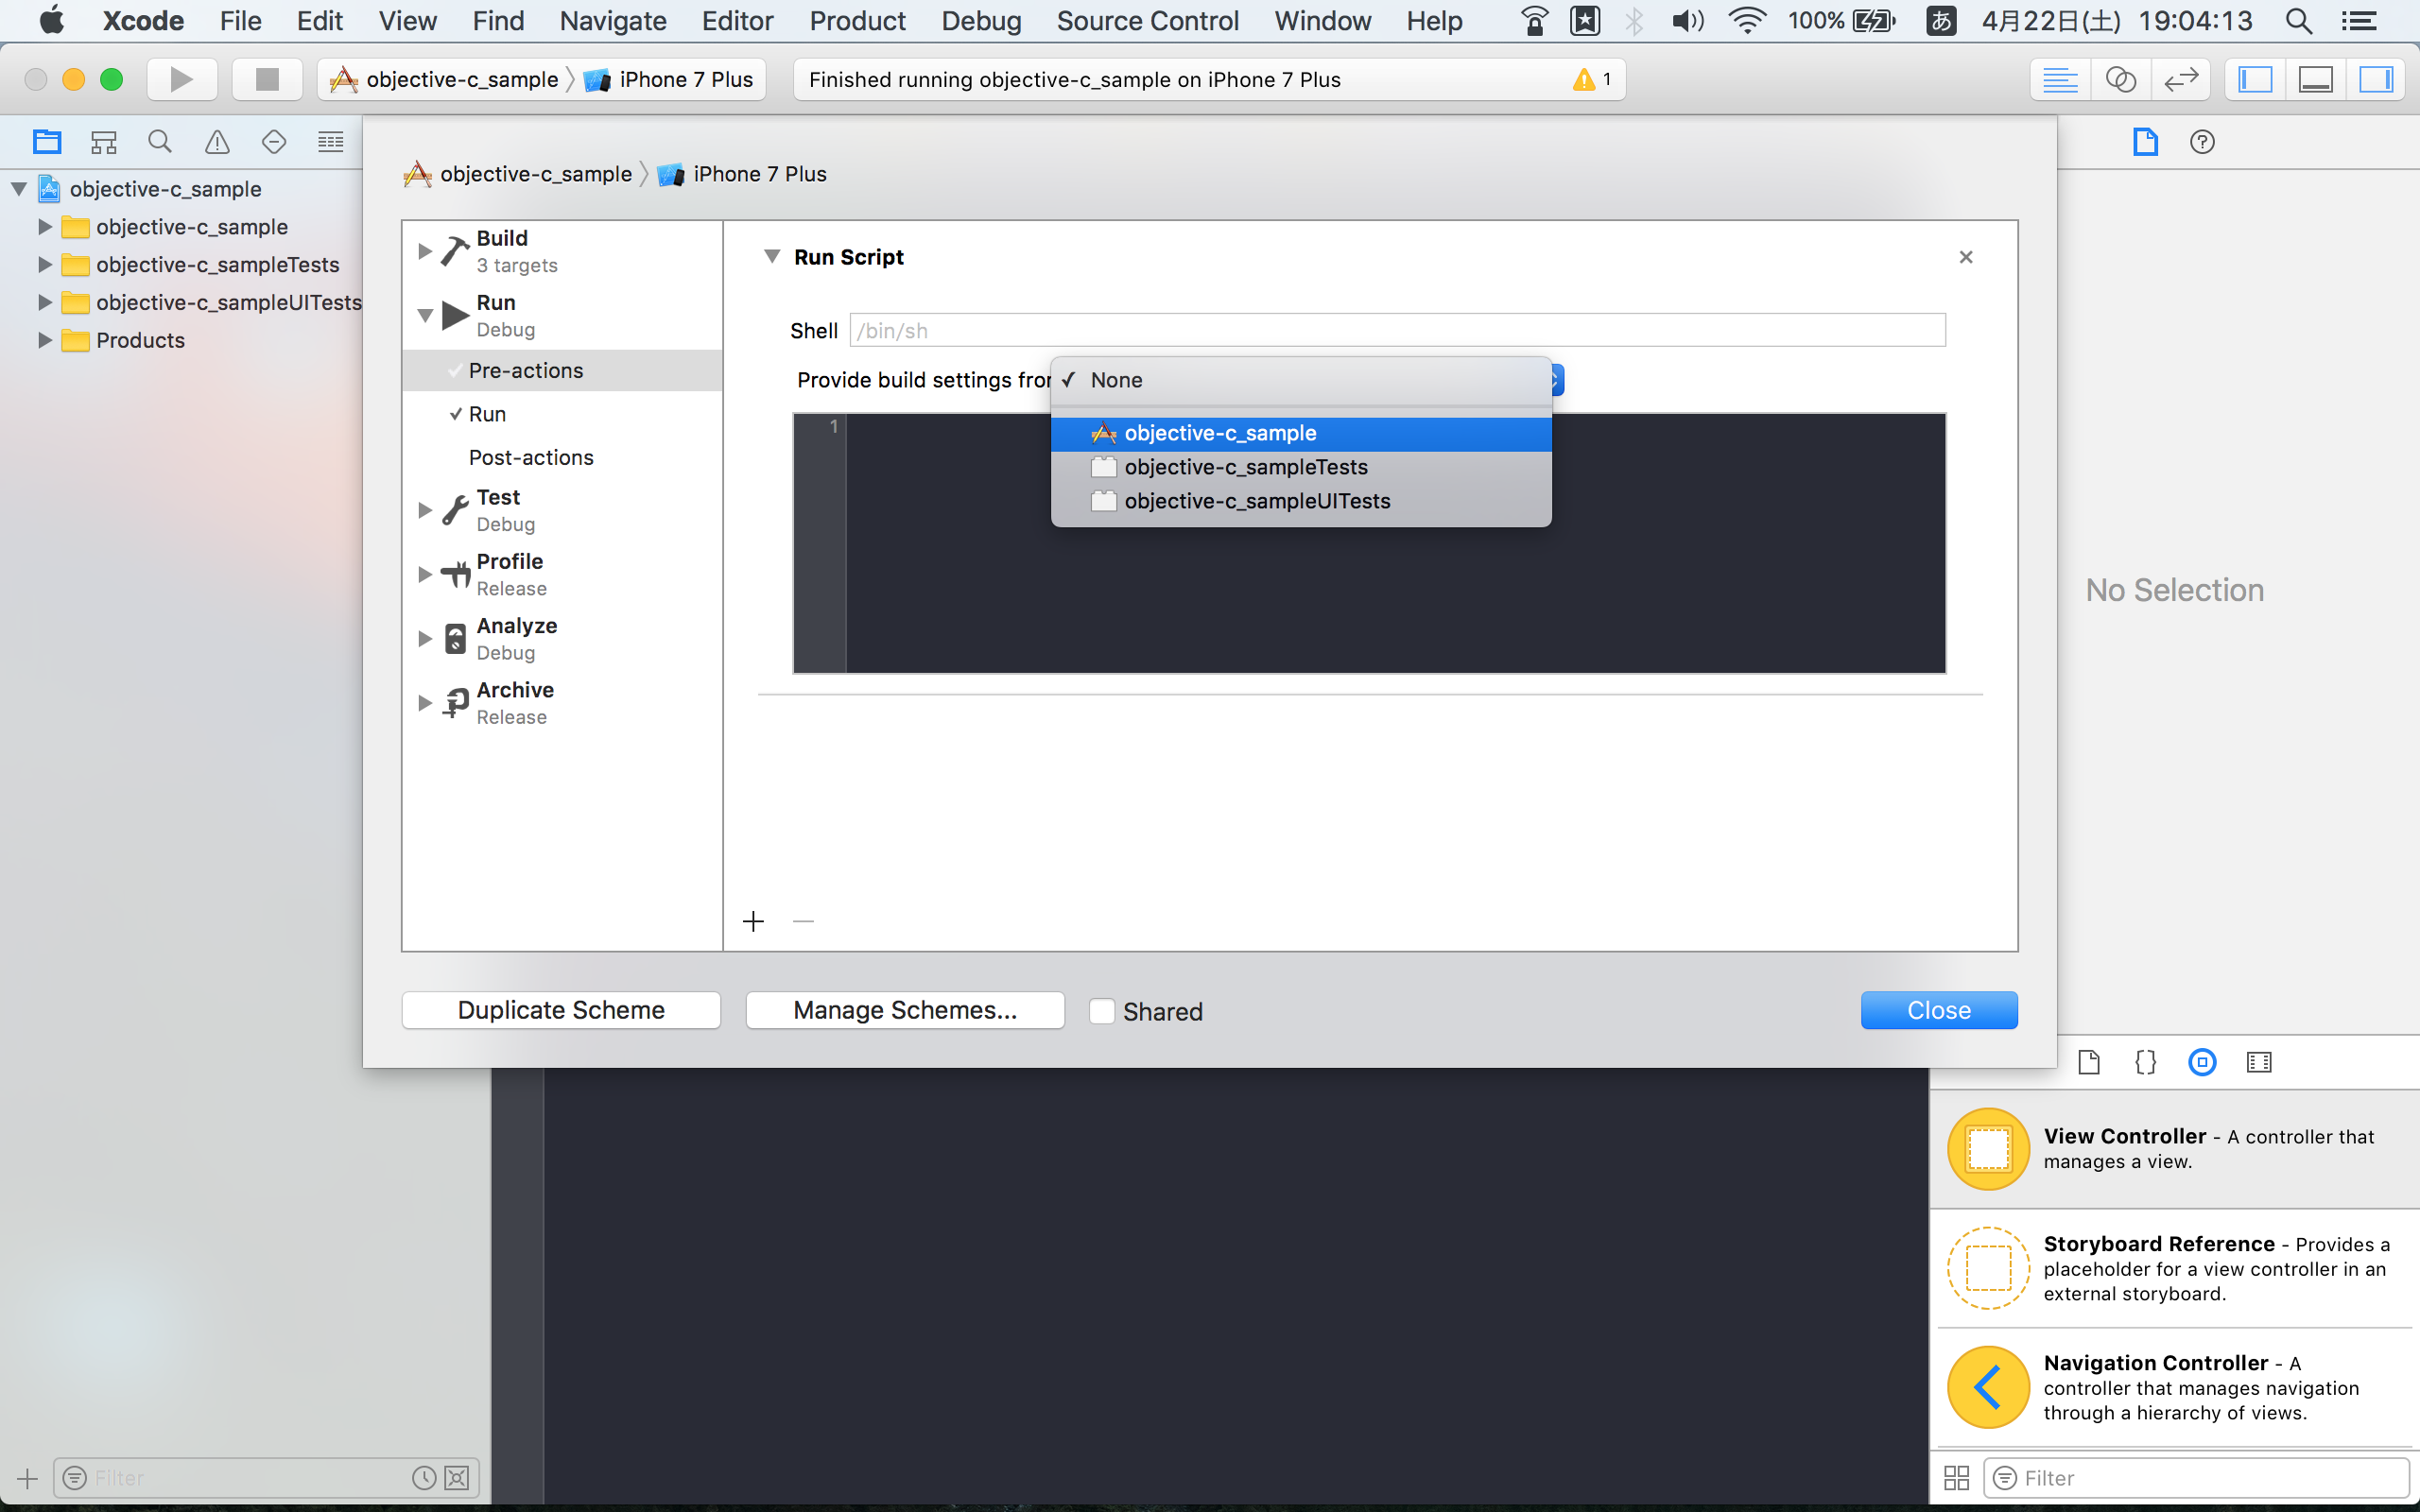Screen dimensions: 2420x1512
Task: Switch to Standard editor icon
Action: click(x=2060, y=79)
